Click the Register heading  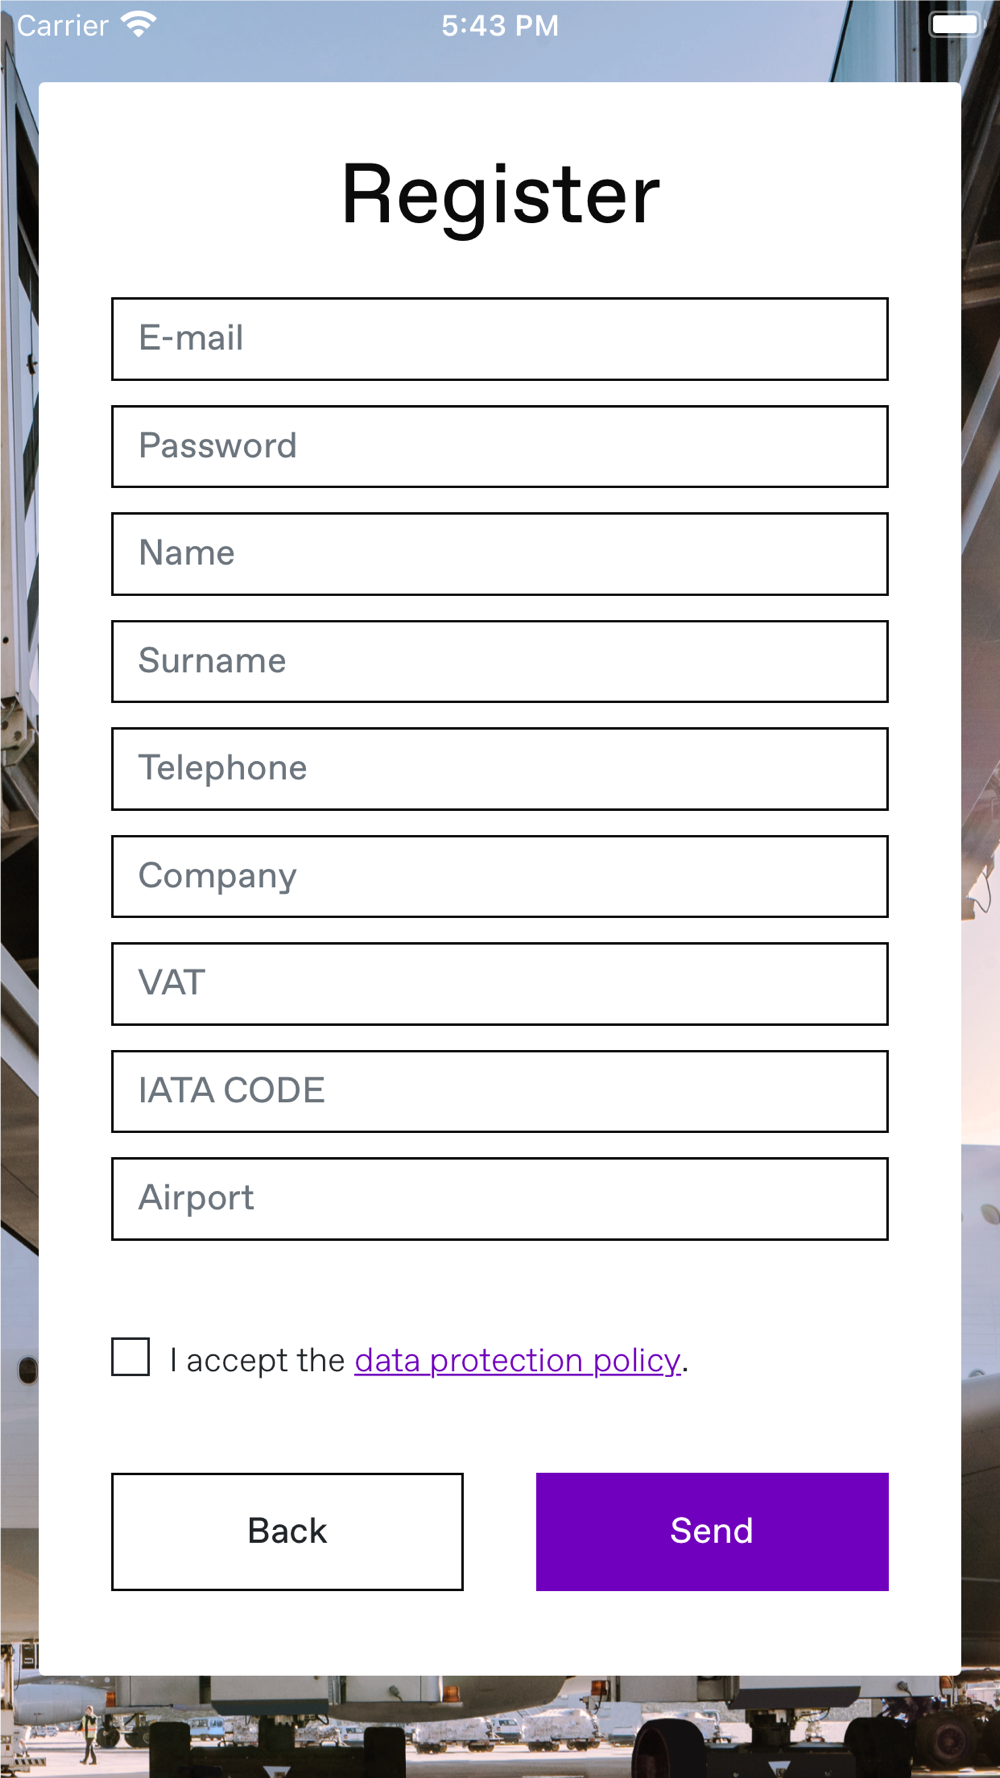coord(500,194)
